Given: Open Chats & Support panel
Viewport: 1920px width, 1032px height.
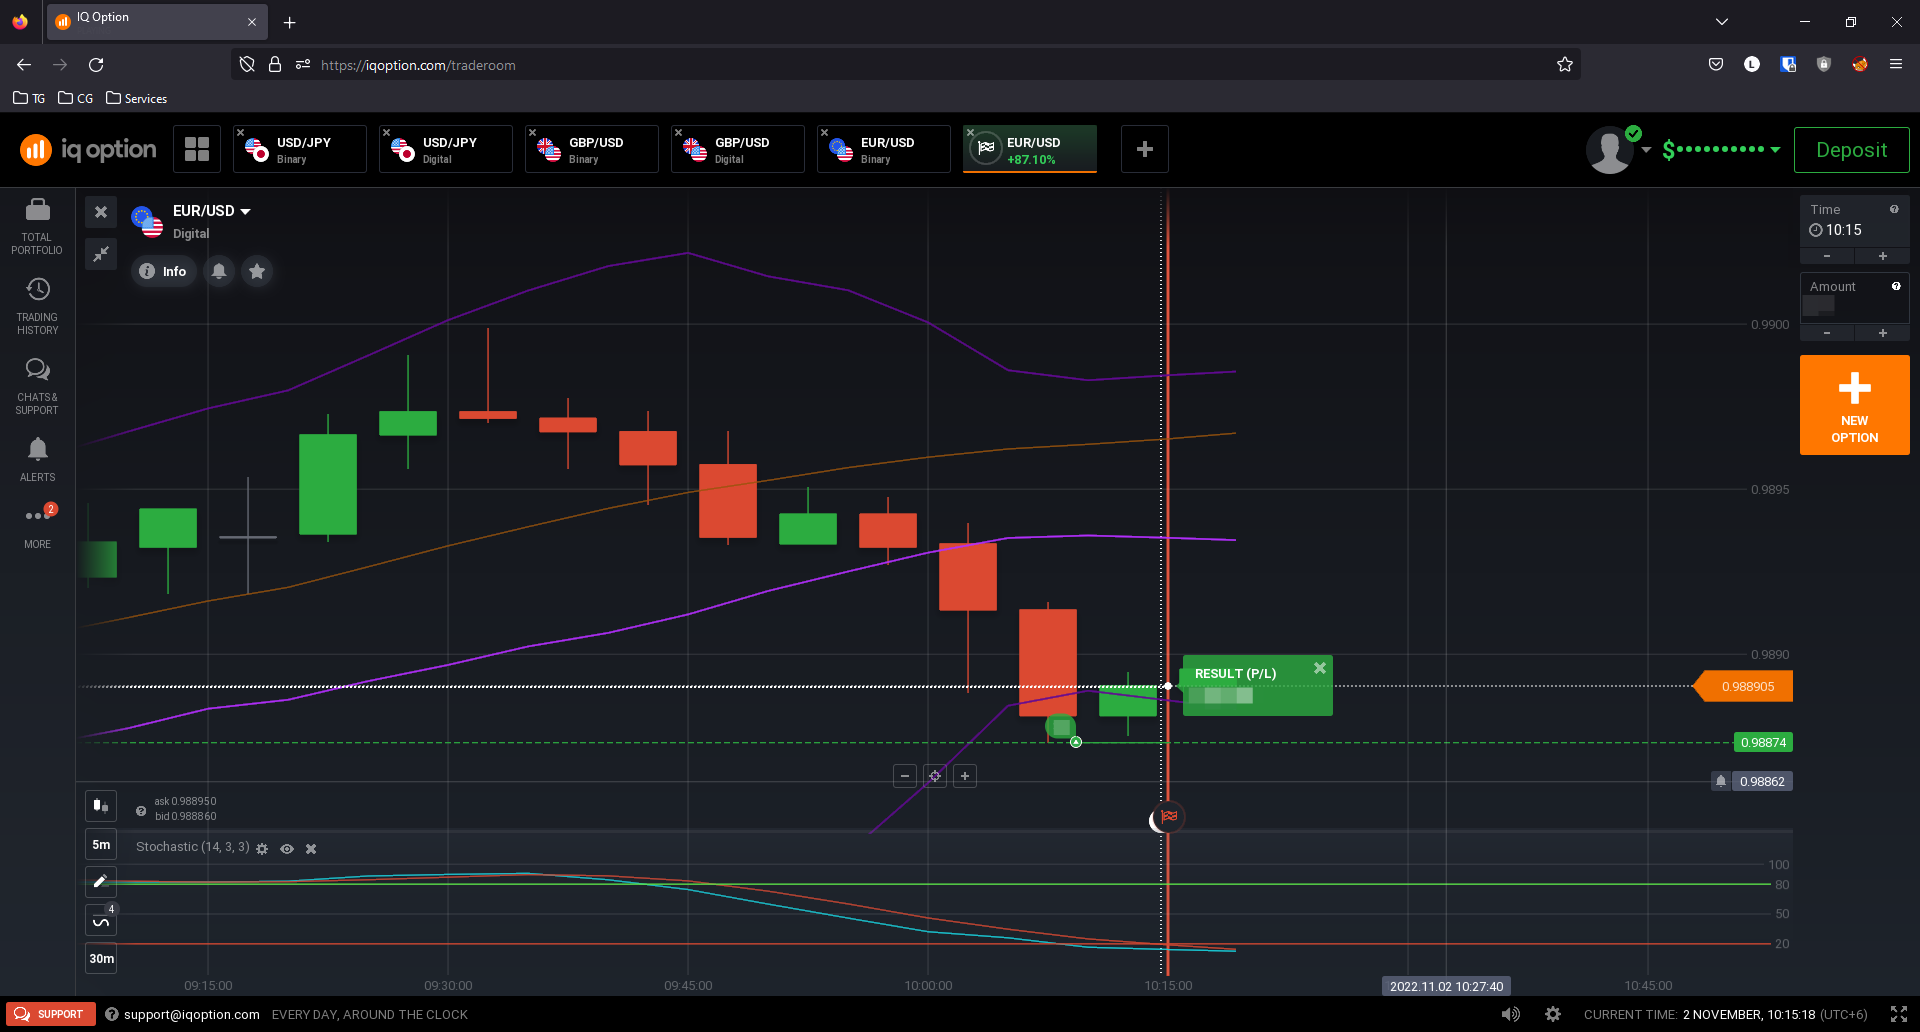Looking at the screenshot, I should tap(37, 386).
